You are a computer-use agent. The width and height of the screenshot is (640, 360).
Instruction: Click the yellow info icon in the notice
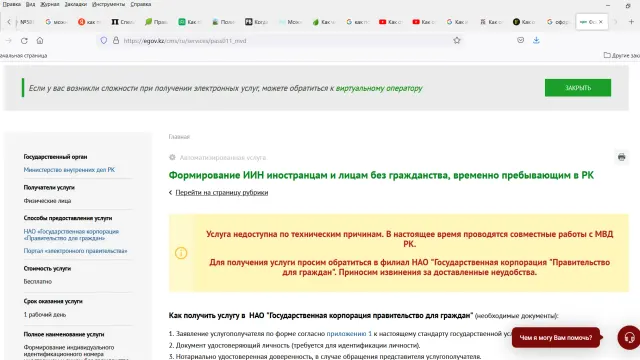point(181,253)
